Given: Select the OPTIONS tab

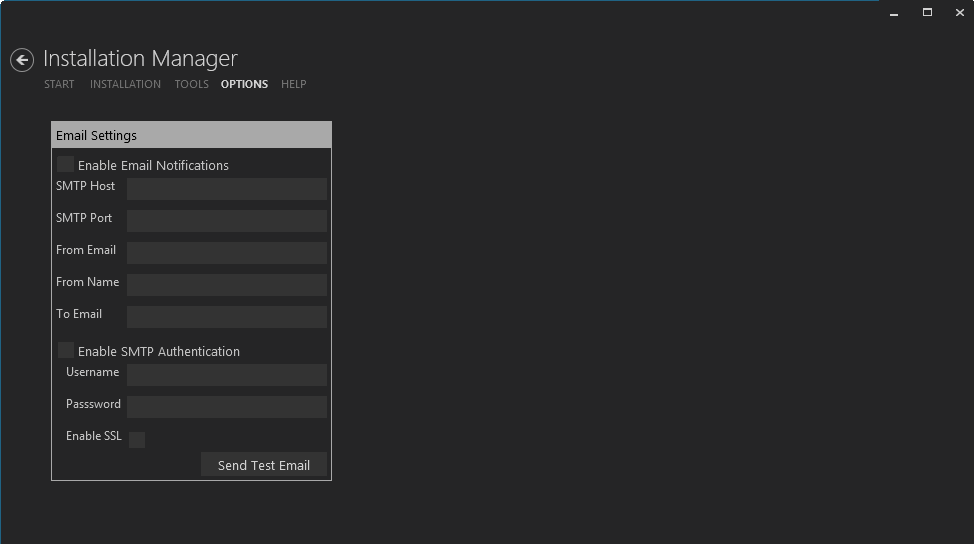Looking at the screenshot, I should click(x=244, y=84).
